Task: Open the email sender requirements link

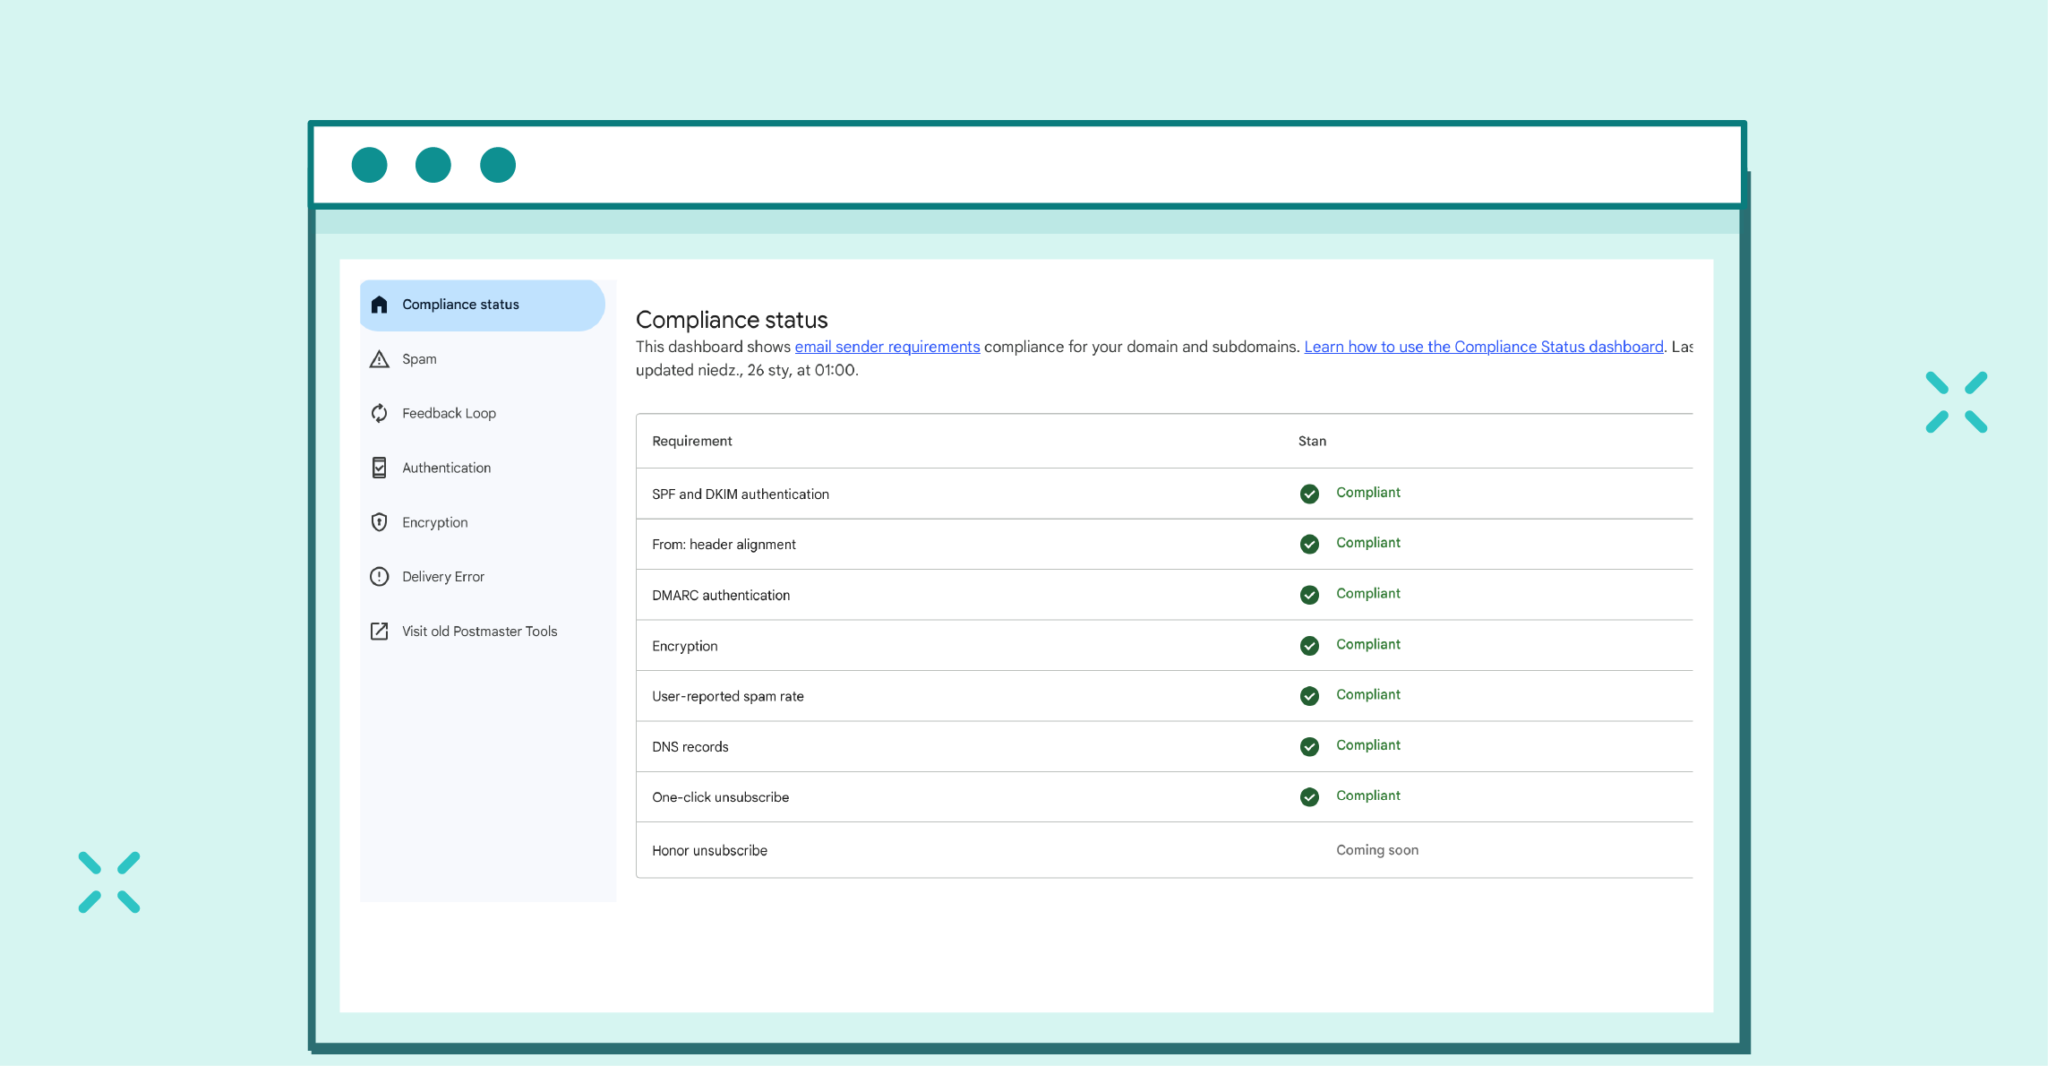Action: point(886,346)
